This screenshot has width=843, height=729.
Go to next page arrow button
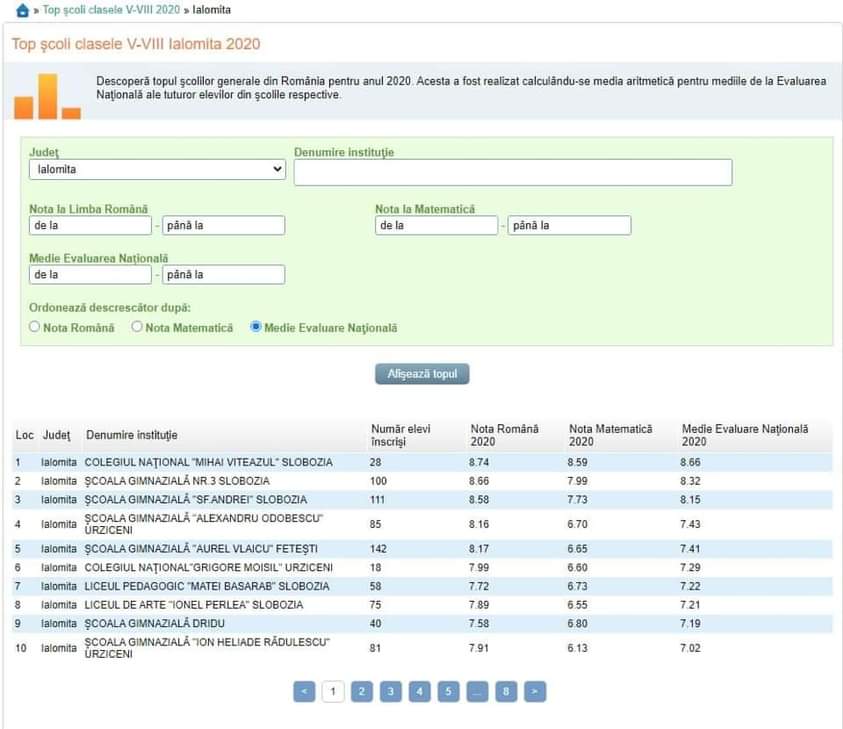pos(536,691)
